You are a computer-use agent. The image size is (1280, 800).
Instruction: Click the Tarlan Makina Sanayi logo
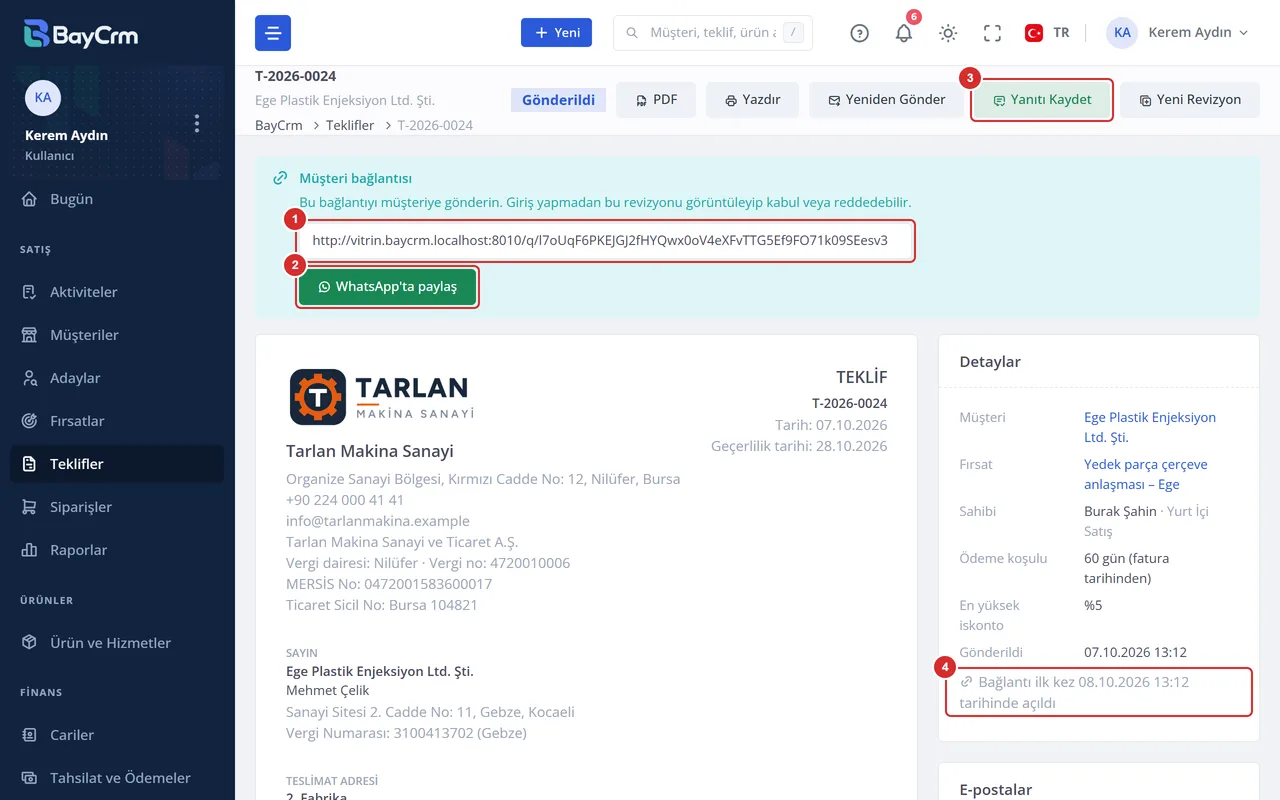coord(380,396)
